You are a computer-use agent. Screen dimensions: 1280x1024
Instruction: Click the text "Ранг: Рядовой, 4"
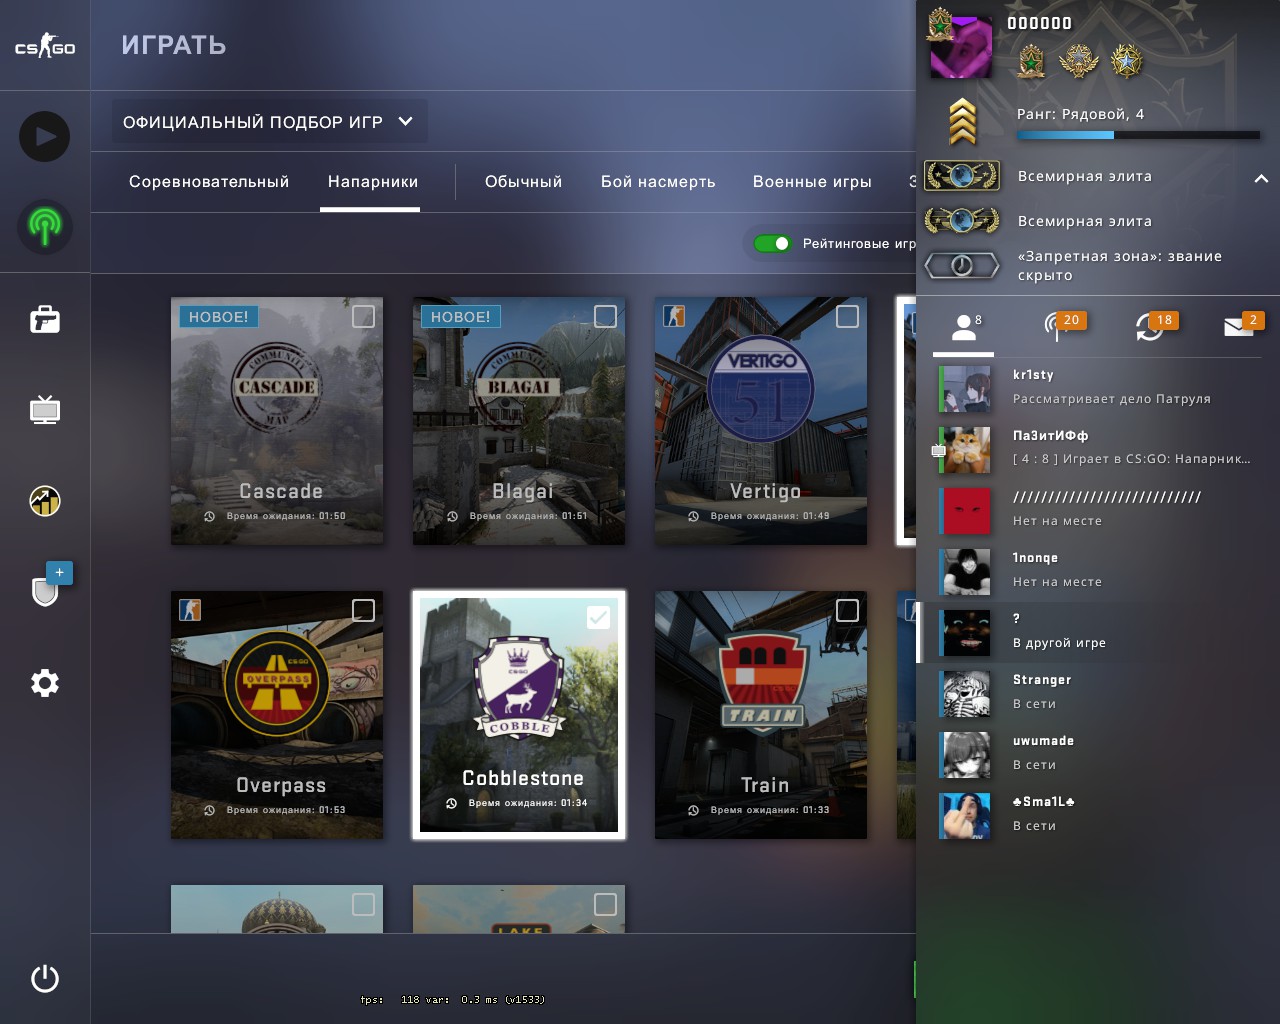pyautogui.click(x=1081, y=114)
